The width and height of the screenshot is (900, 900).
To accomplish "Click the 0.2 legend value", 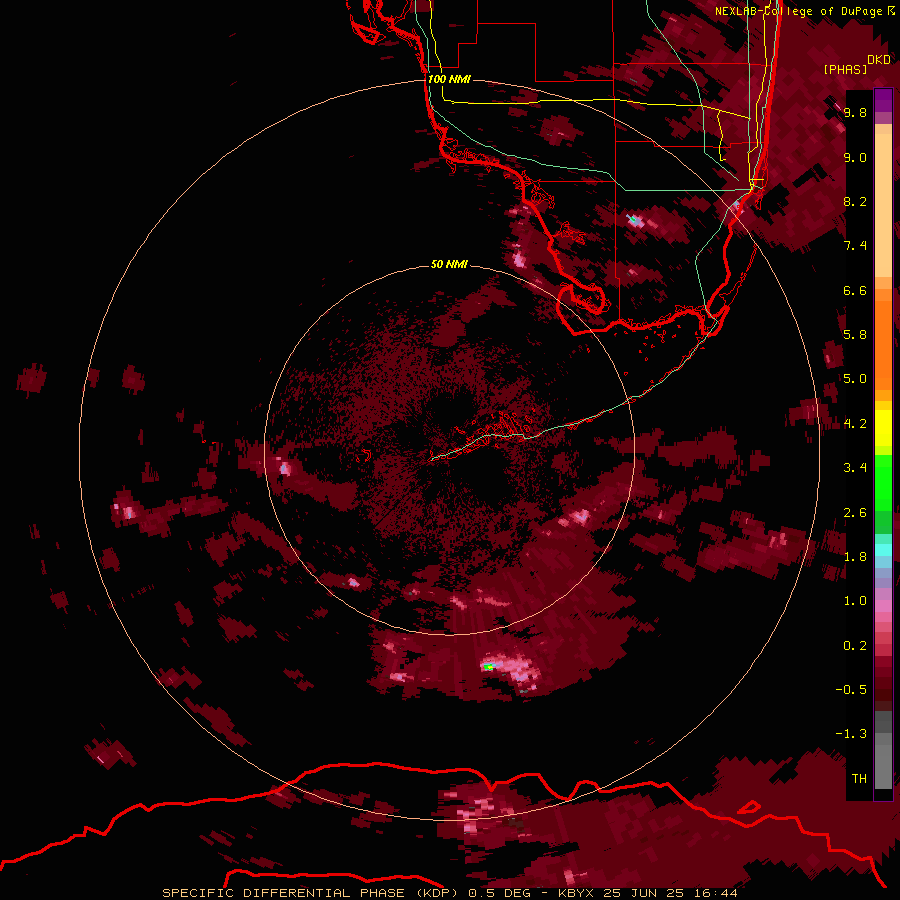I will 855,646.
